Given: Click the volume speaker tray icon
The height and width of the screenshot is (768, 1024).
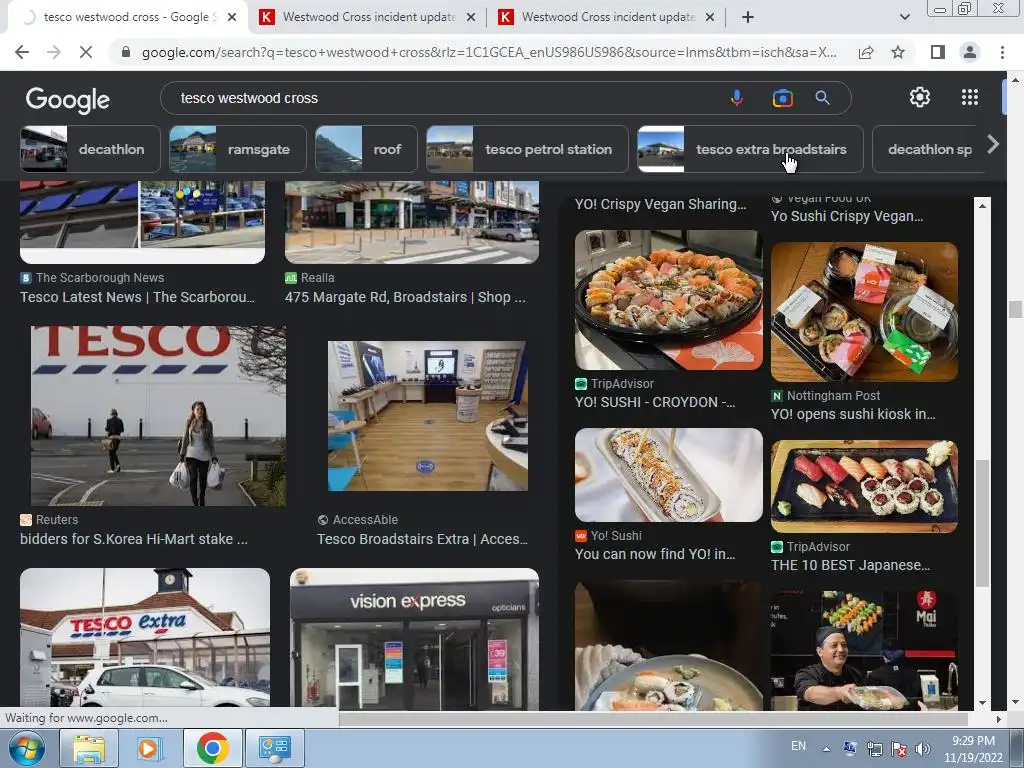Looking at the screenshot, I should pyautogui.click(x=922, y=749).
